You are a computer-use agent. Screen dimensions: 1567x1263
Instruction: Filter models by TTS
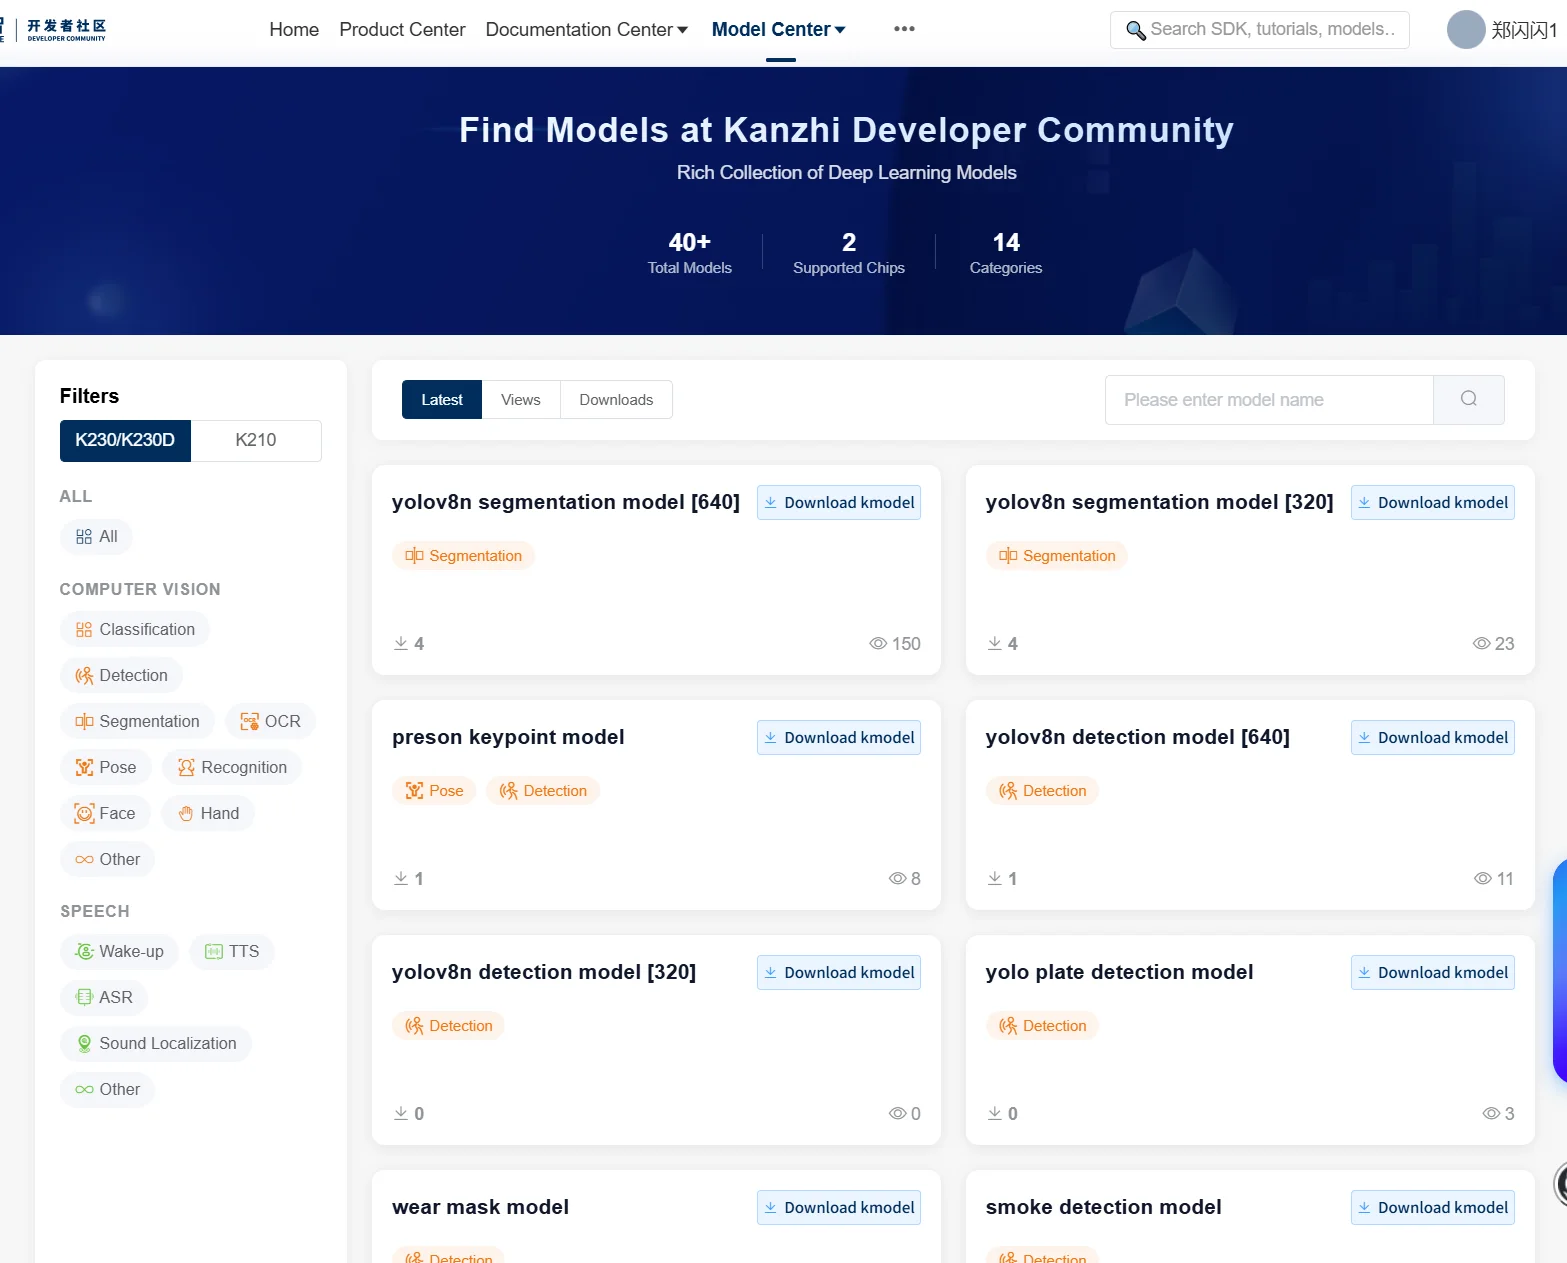point(232,952)
